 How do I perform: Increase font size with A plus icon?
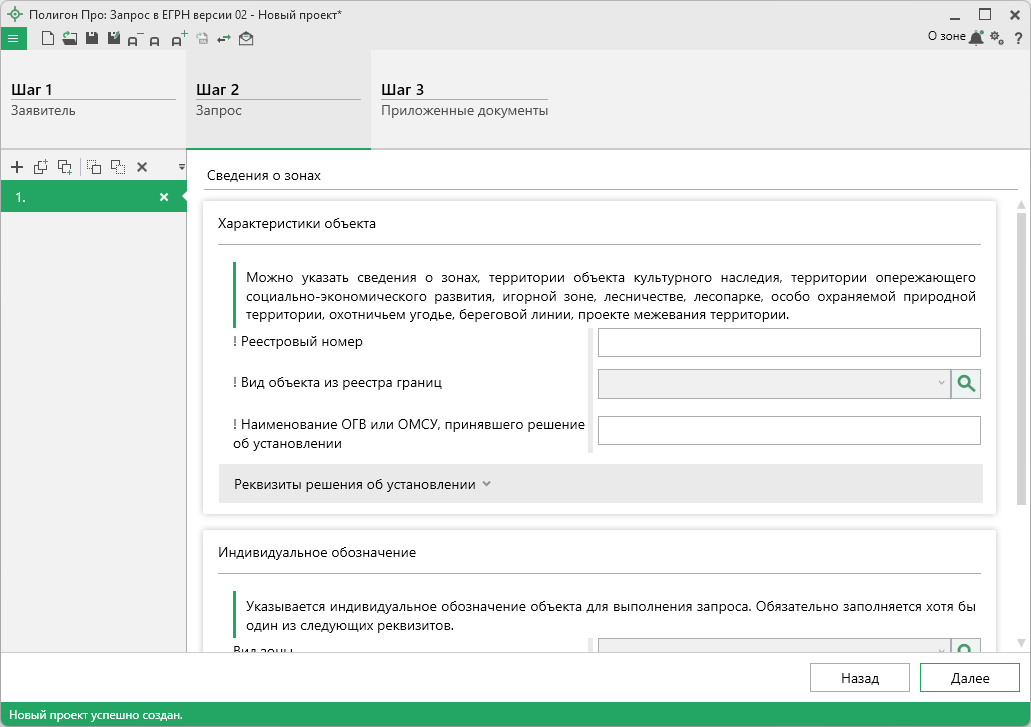pos(179,39)
